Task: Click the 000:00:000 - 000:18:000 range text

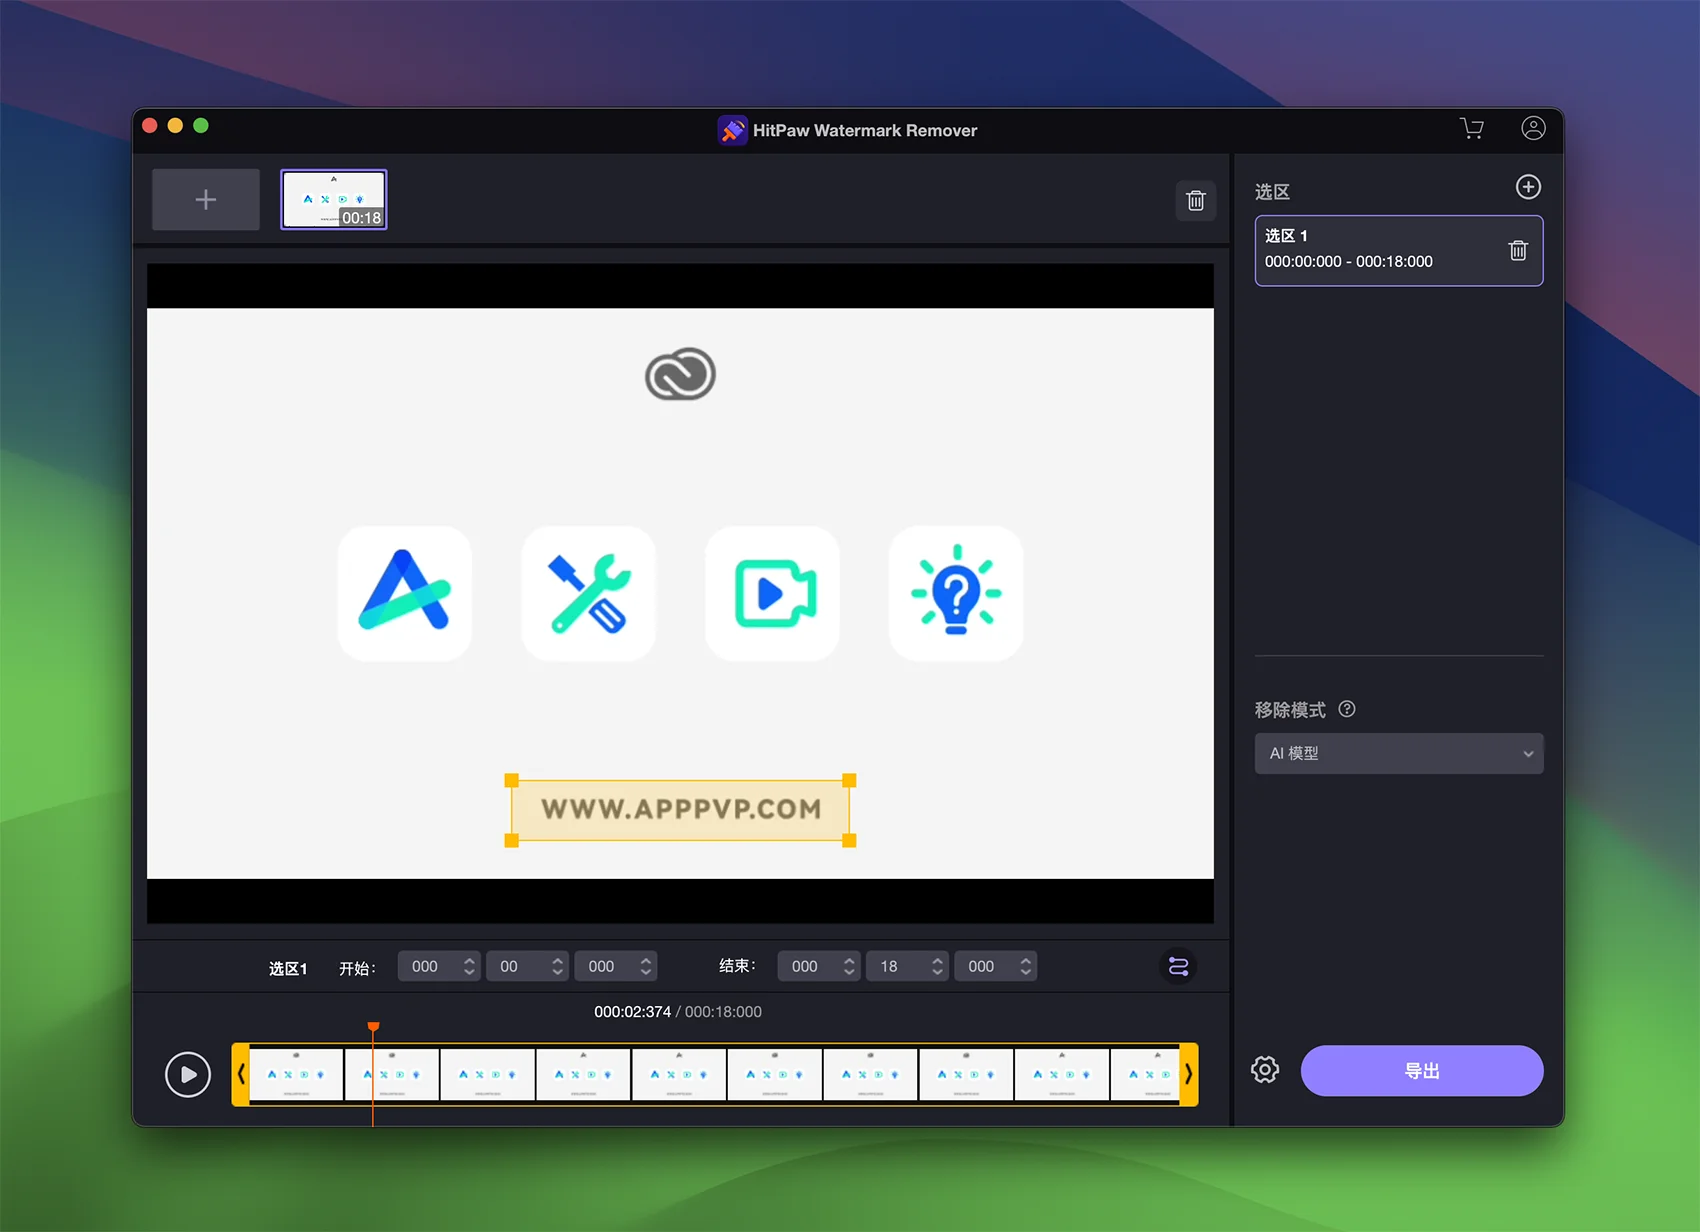Action: pos(1348,261)
